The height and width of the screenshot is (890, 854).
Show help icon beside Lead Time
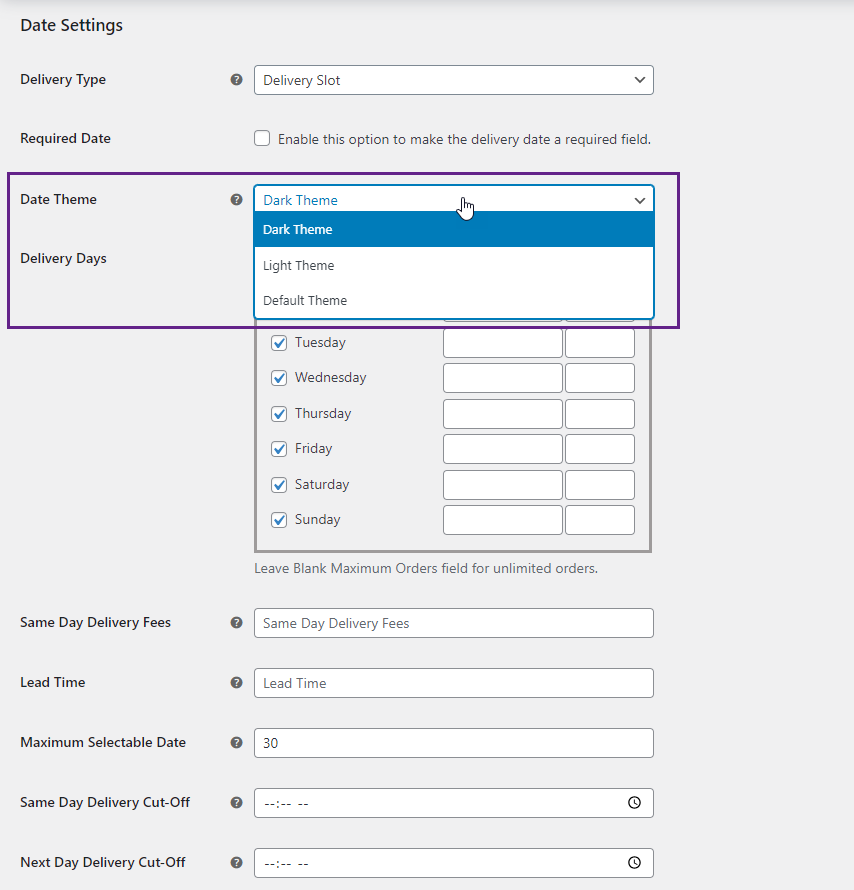pos(237,682)
